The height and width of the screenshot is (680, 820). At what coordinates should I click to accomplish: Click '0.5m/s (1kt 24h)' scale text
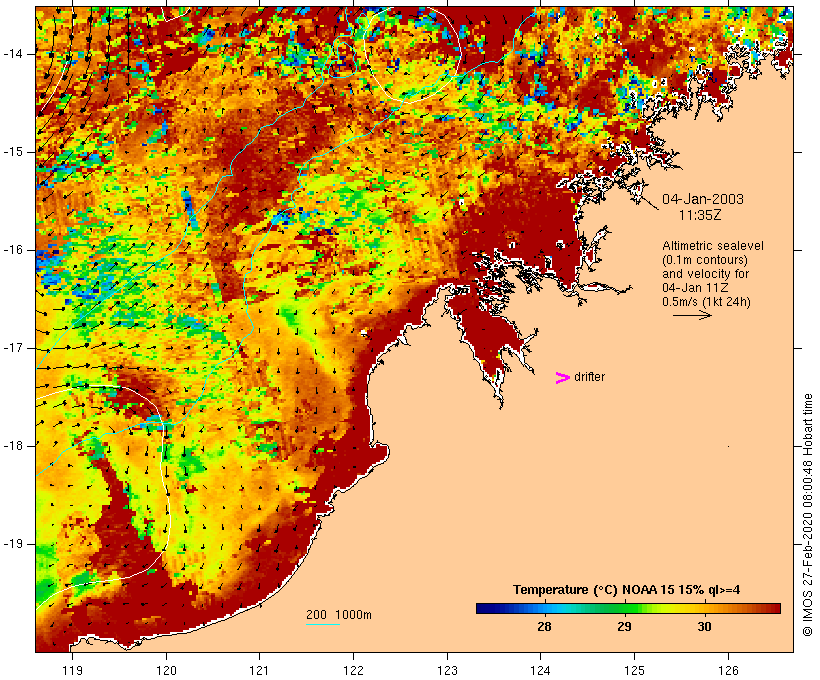[706, 302]
